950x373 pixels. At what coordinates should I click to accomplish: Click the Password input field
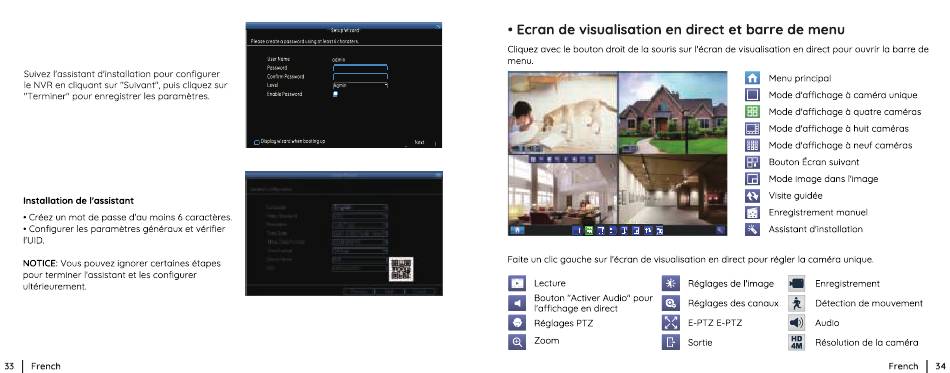pos(360,68)
